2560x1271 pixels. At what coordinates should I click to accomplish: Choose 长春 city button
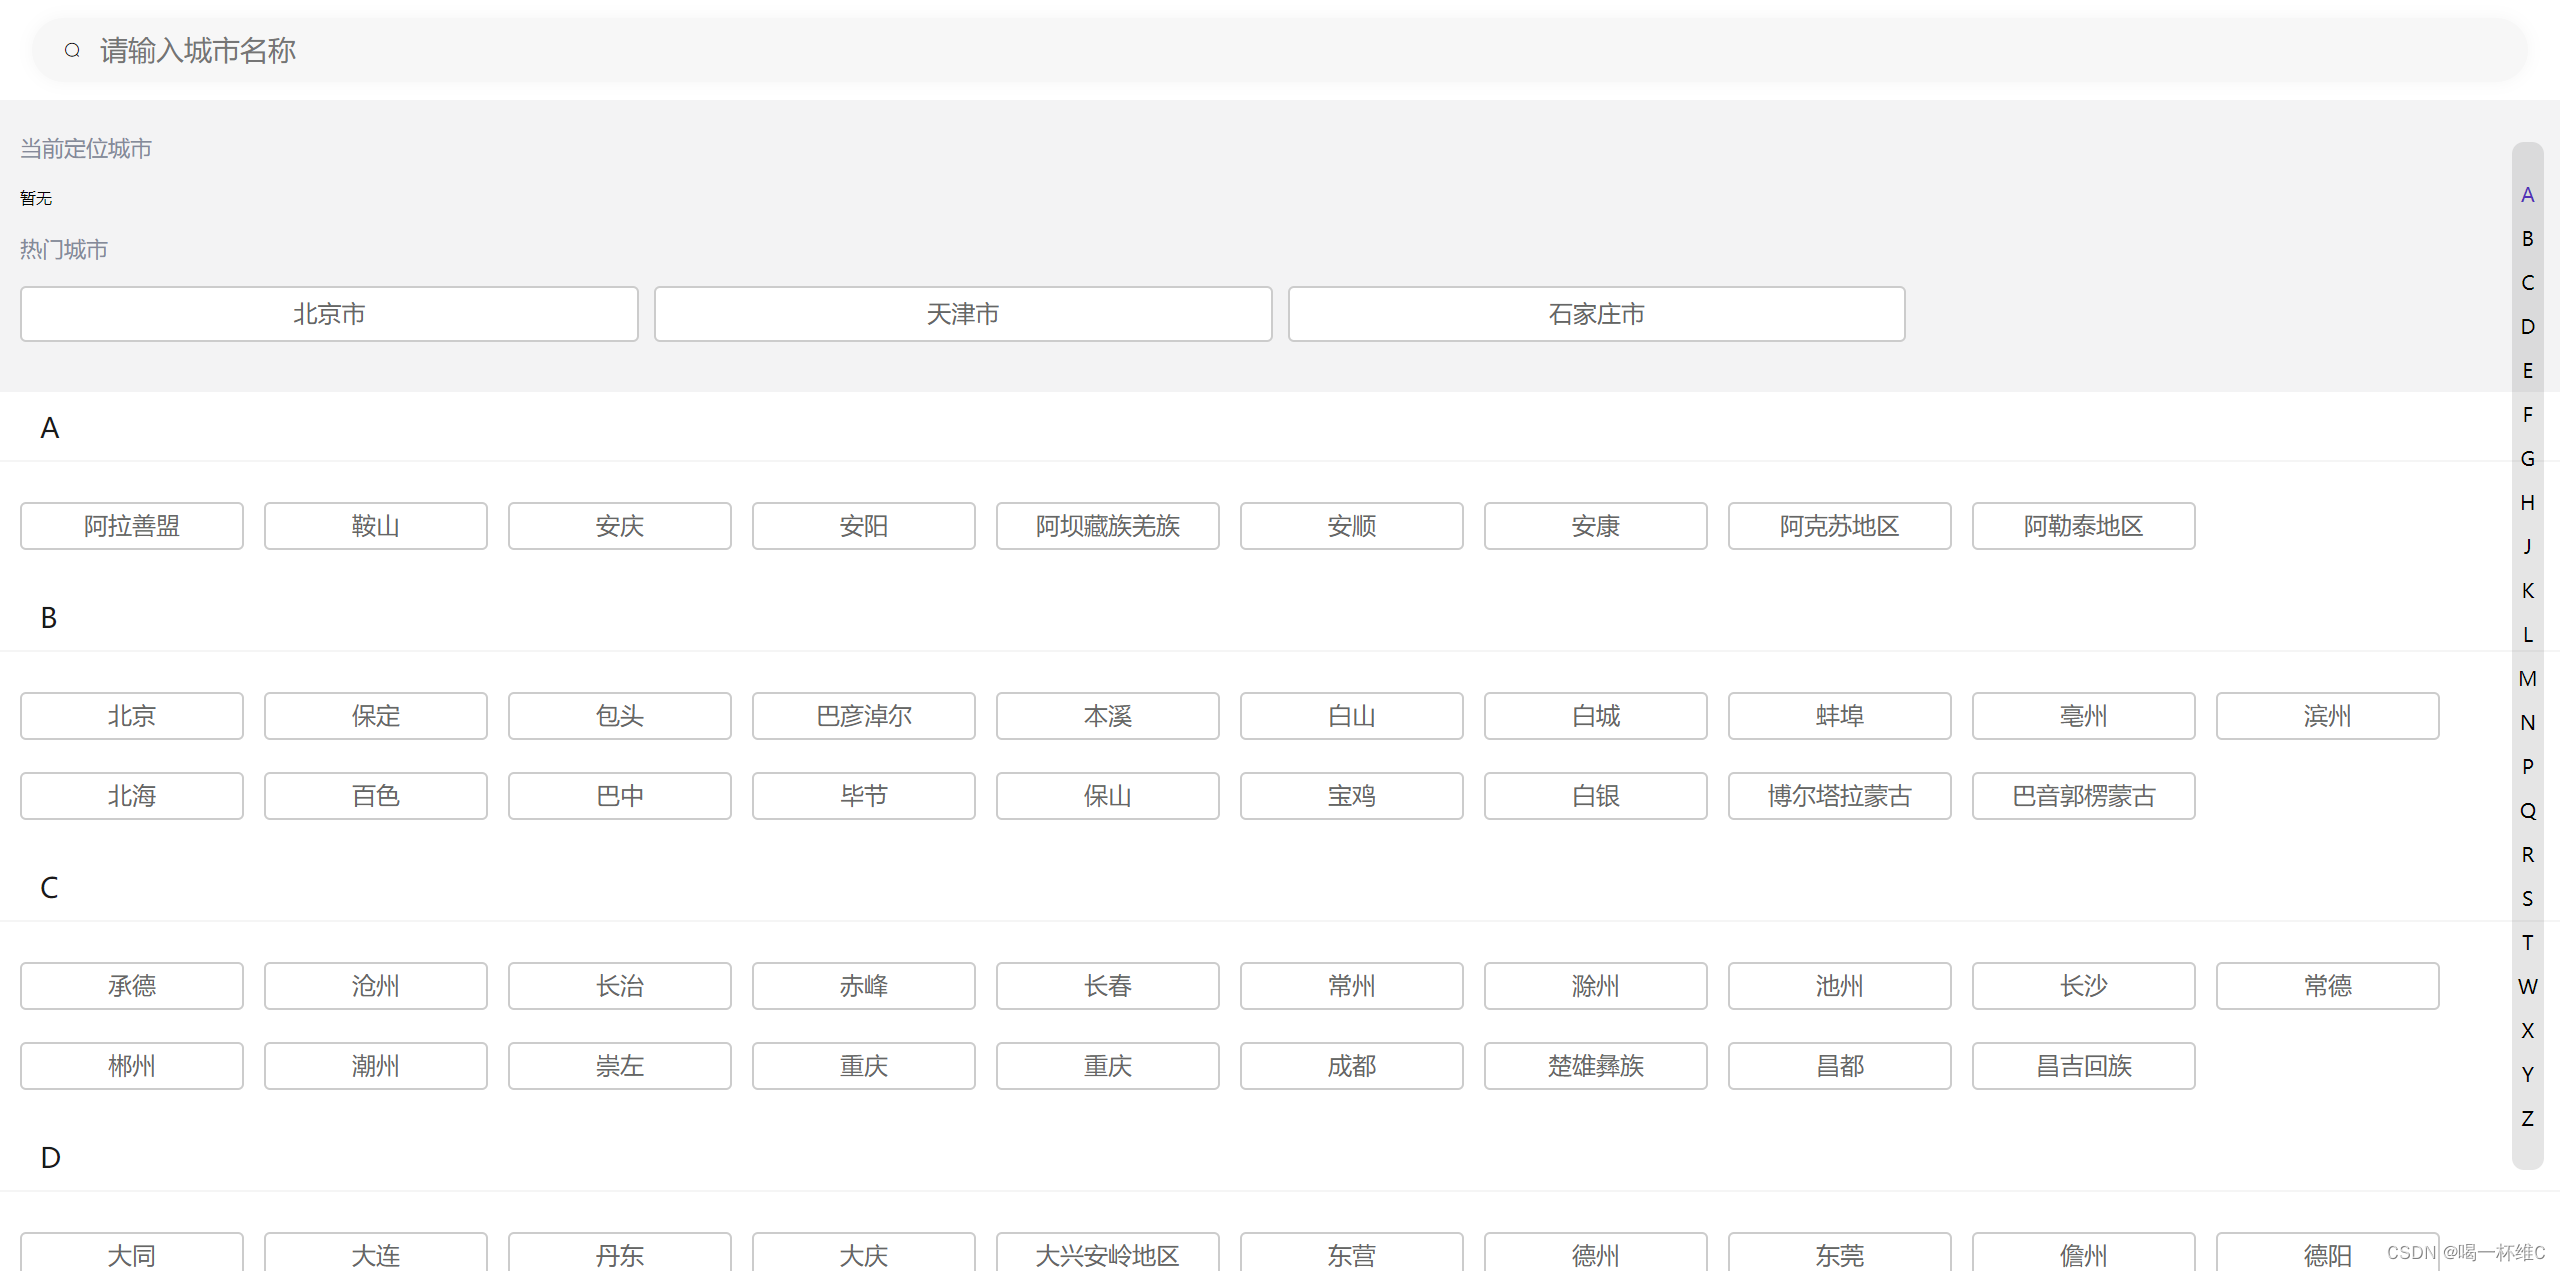click(1108, 986)
